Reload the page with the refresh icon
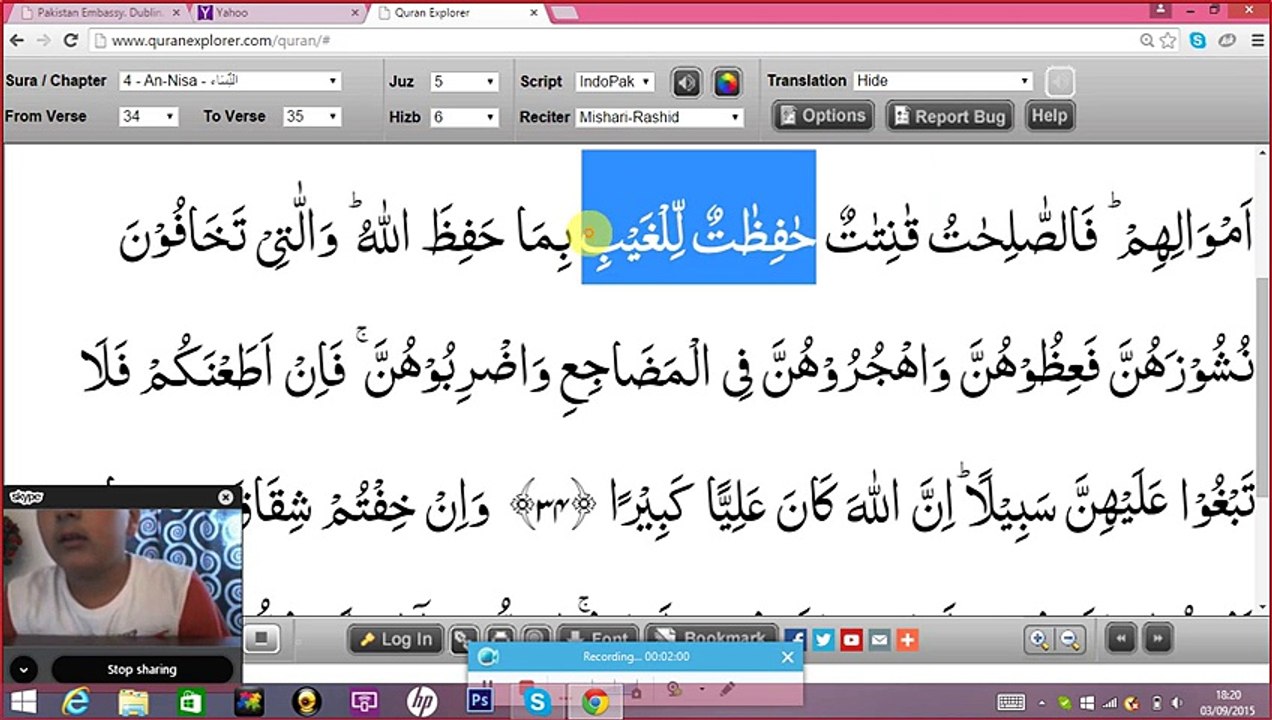This screenshot has width=1272, height=720. (x=71, y=41)
